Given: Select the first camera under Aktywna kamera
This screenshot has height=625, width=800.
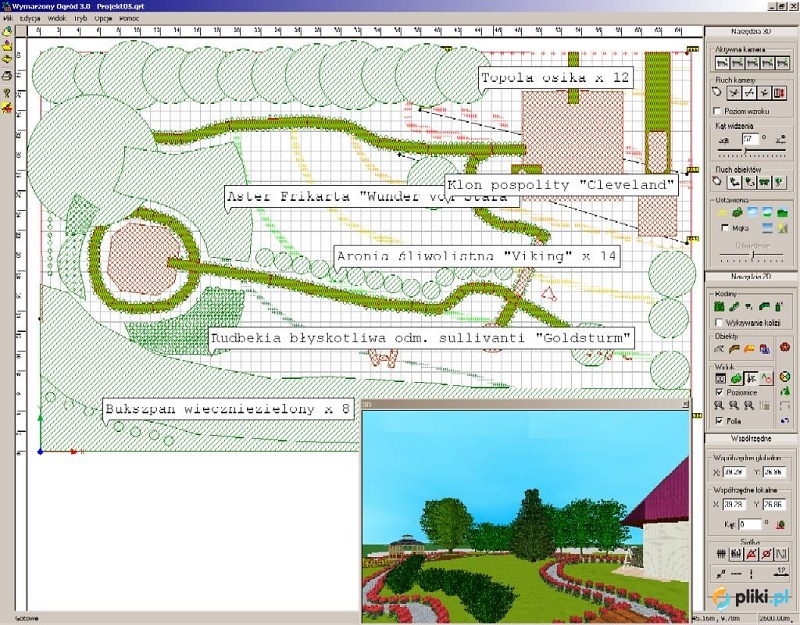Looking at the screenshot, I should click(722, 63).
